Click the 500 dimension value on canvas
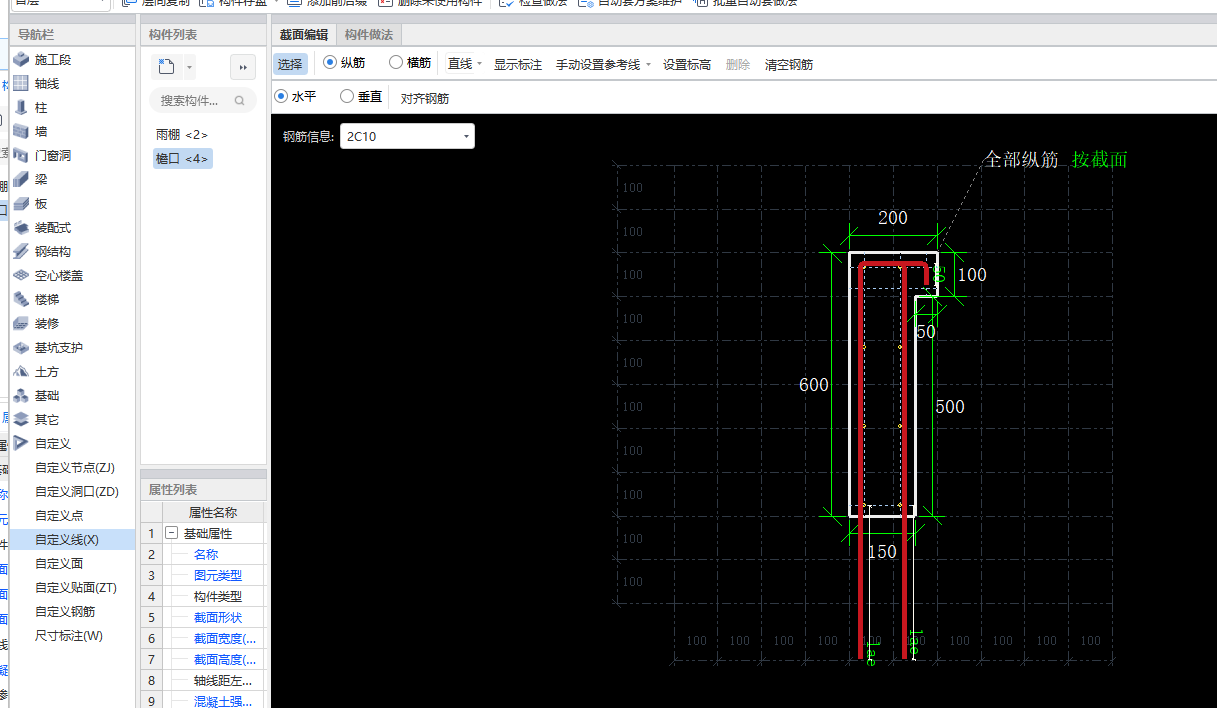 point(950,407)
